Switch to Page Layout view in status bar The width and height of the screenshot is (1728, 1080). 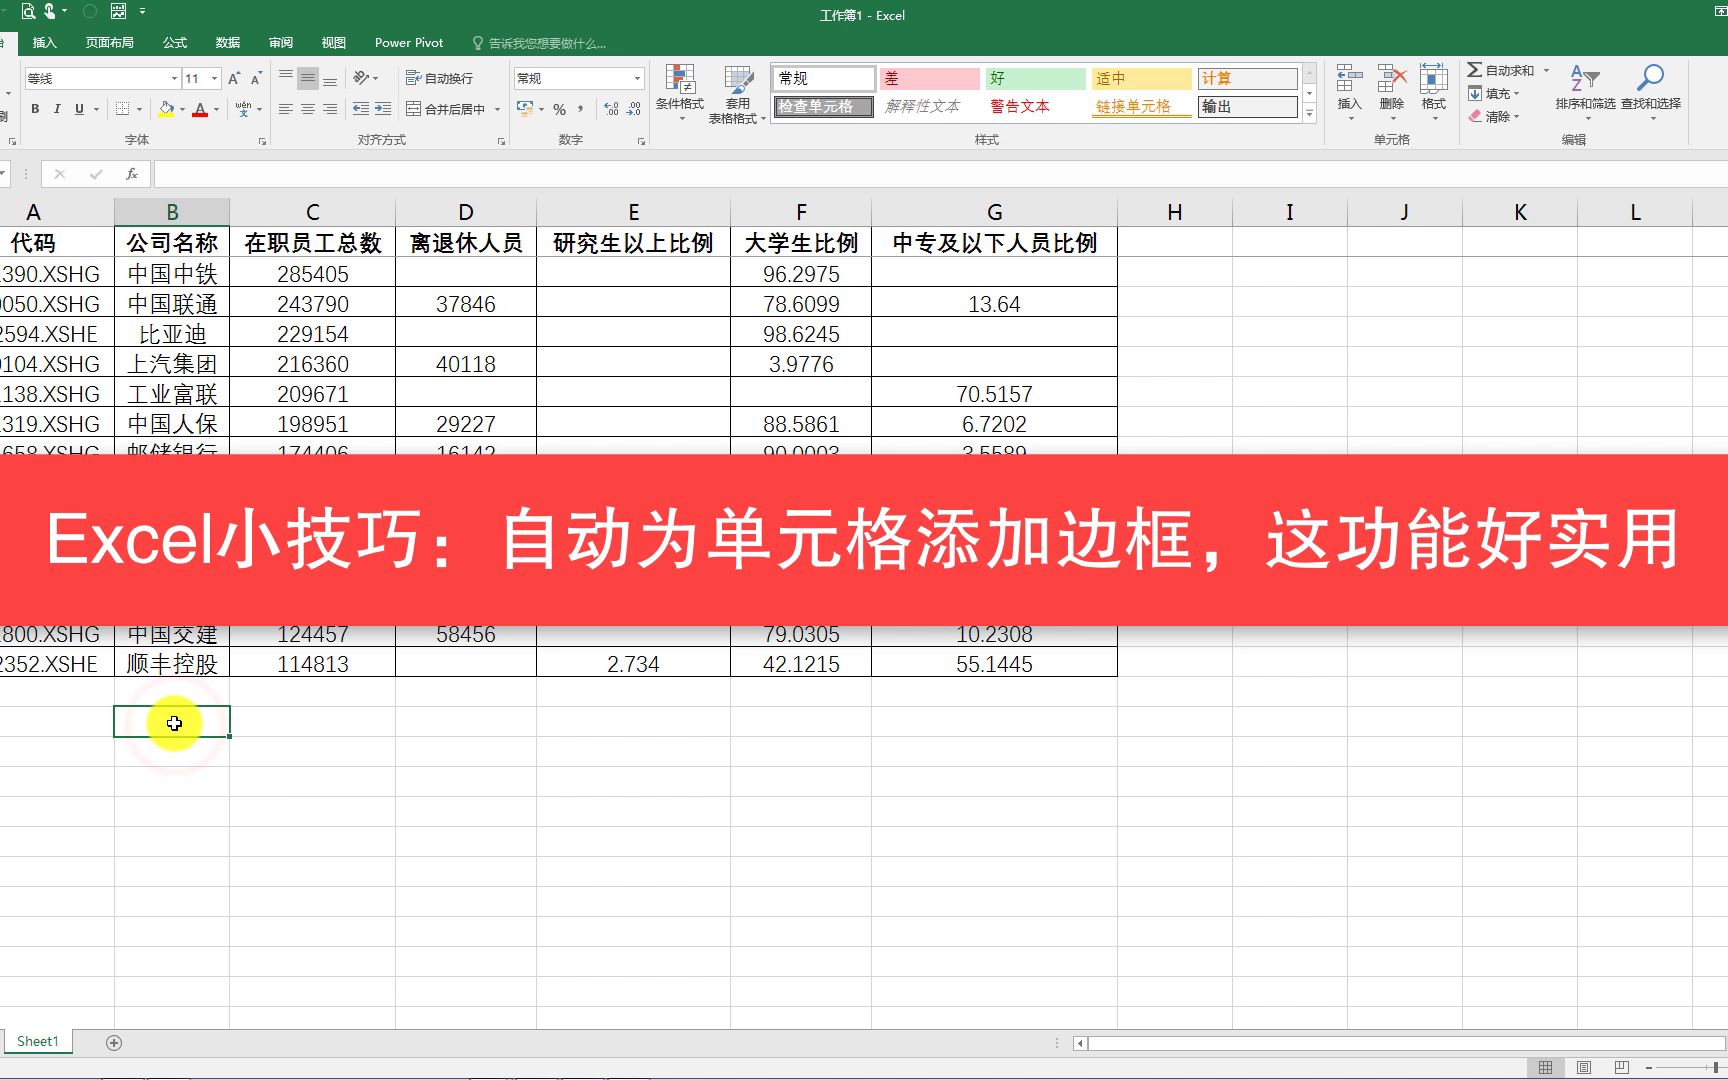1584,1067
